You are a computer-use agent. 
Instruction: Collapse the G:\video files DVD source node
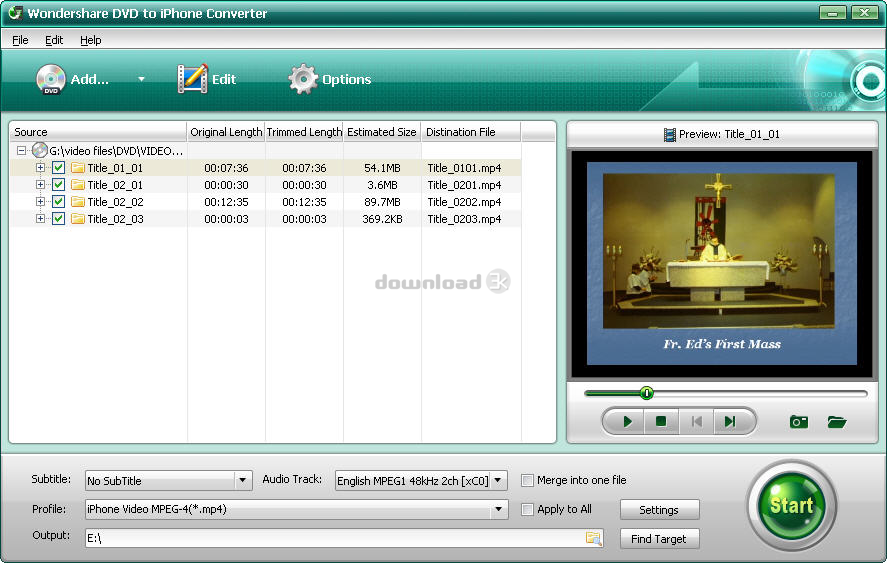[x=21, y=151]
